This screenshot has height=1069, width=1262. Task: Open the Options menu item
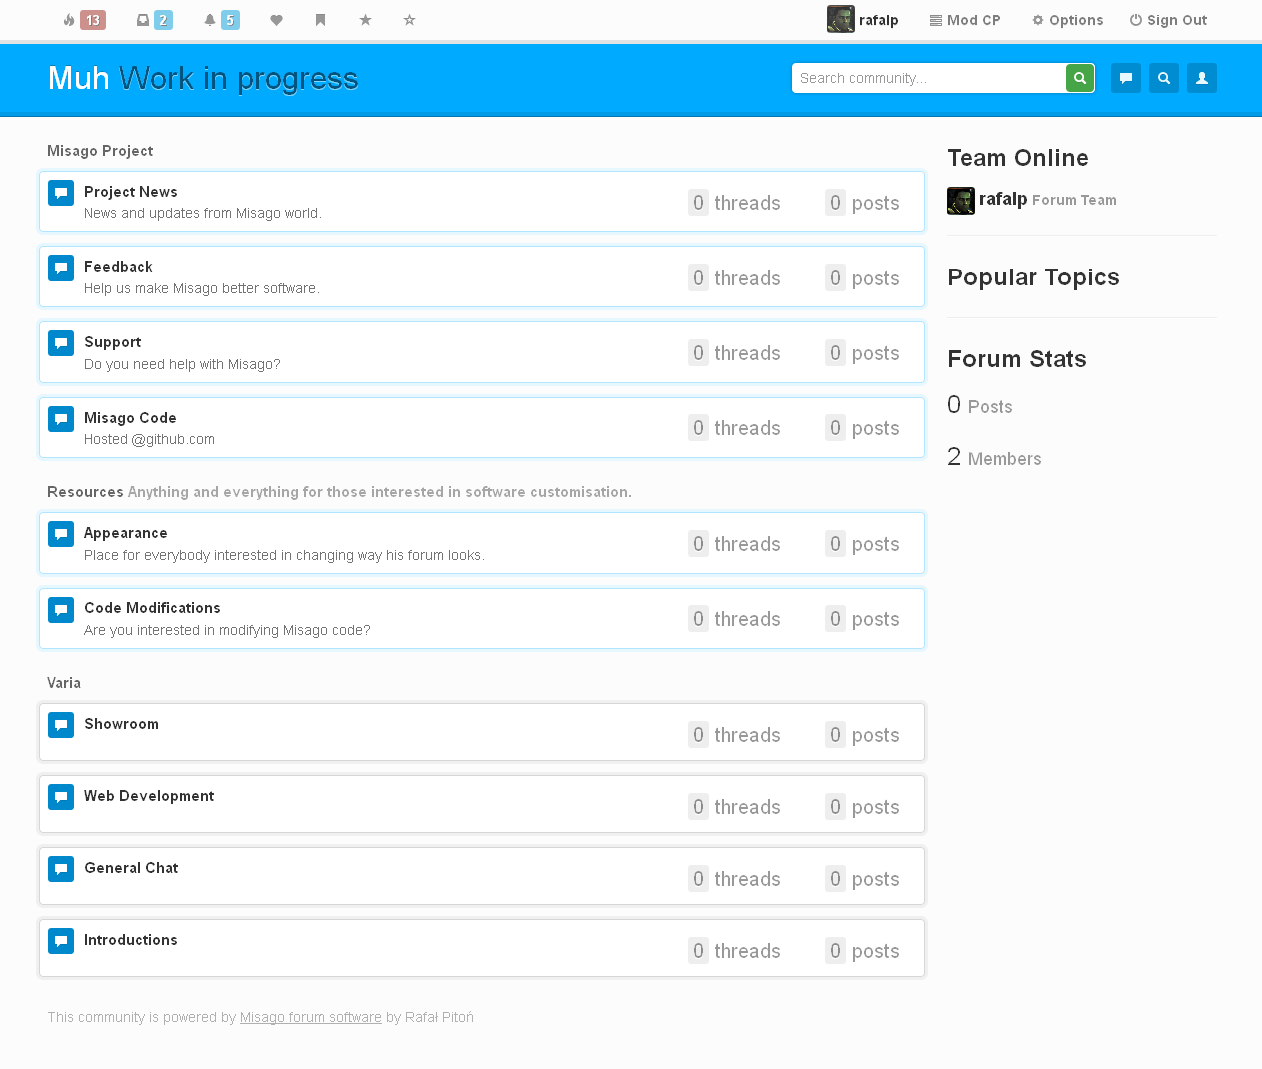point(1067,20)
